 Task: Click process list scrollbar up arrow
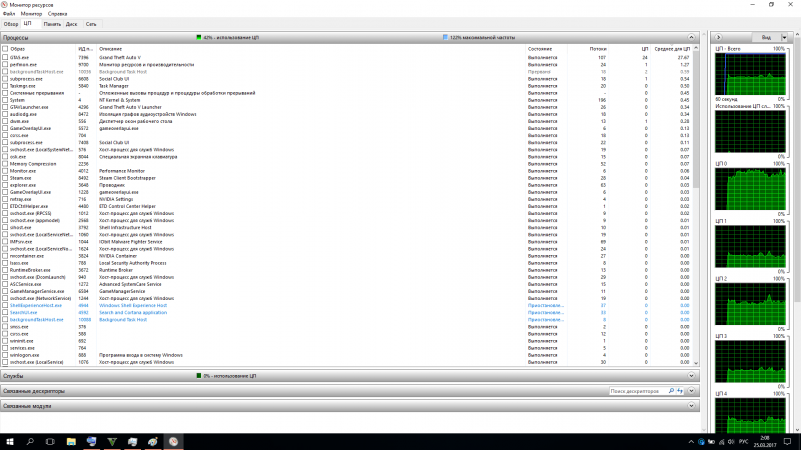696,48
